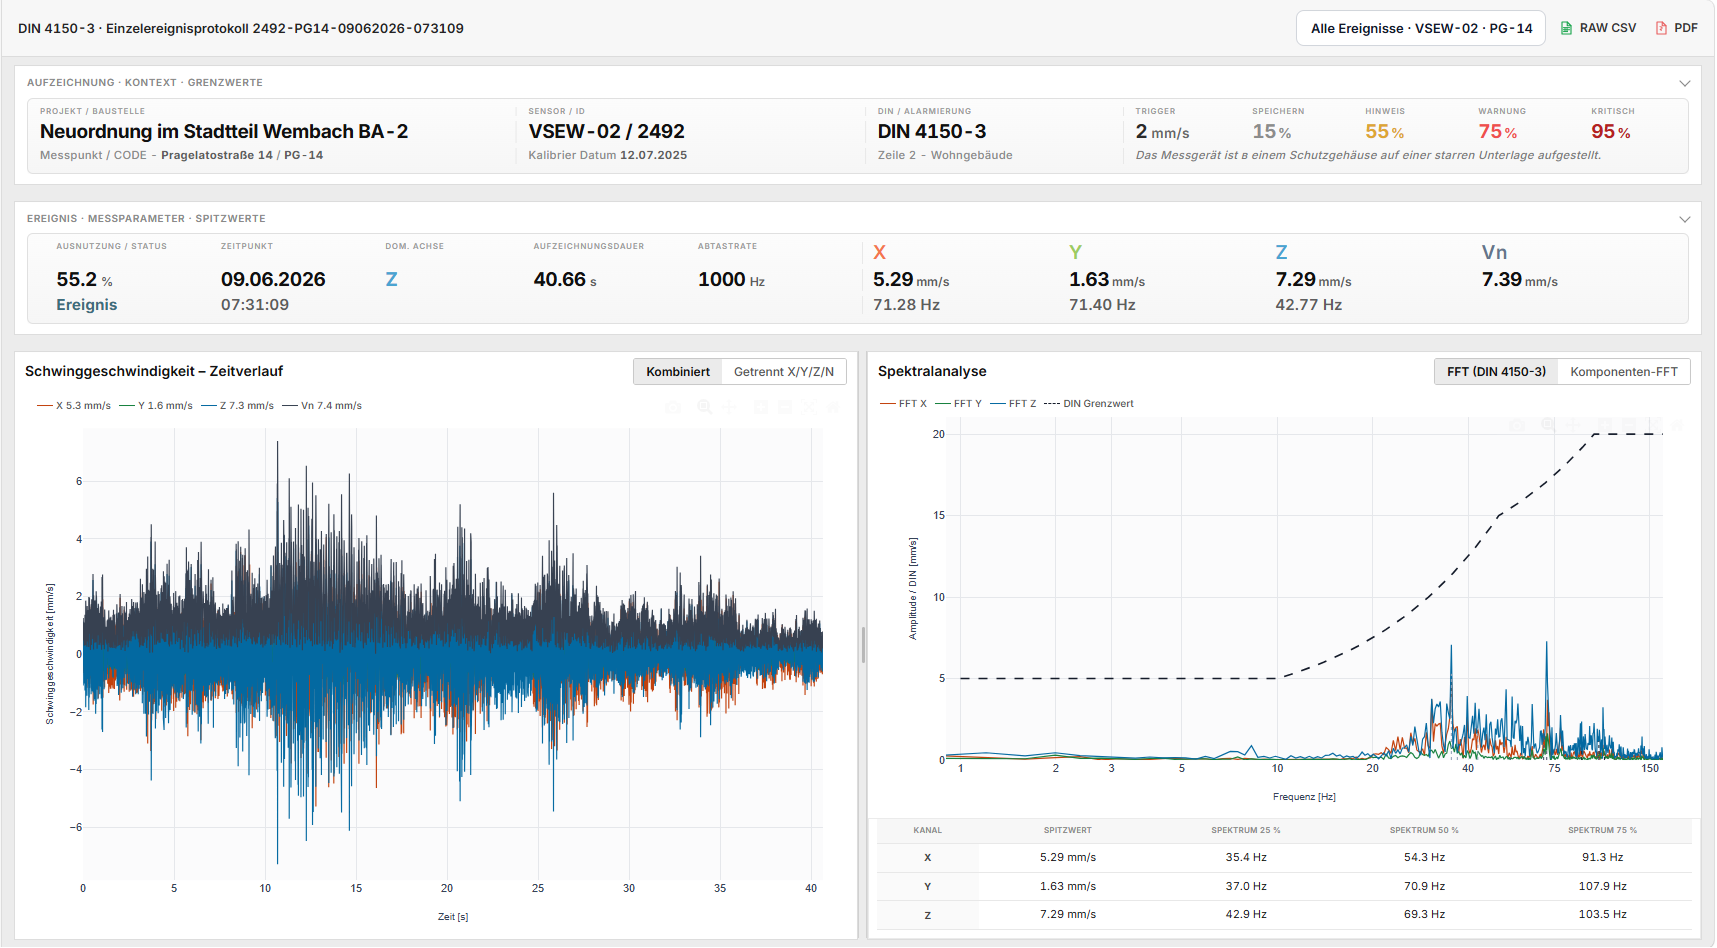1717x948 pixels.
Task: Click the Zeile 2 - Wohngebäude text
Action: pos(945,155)
